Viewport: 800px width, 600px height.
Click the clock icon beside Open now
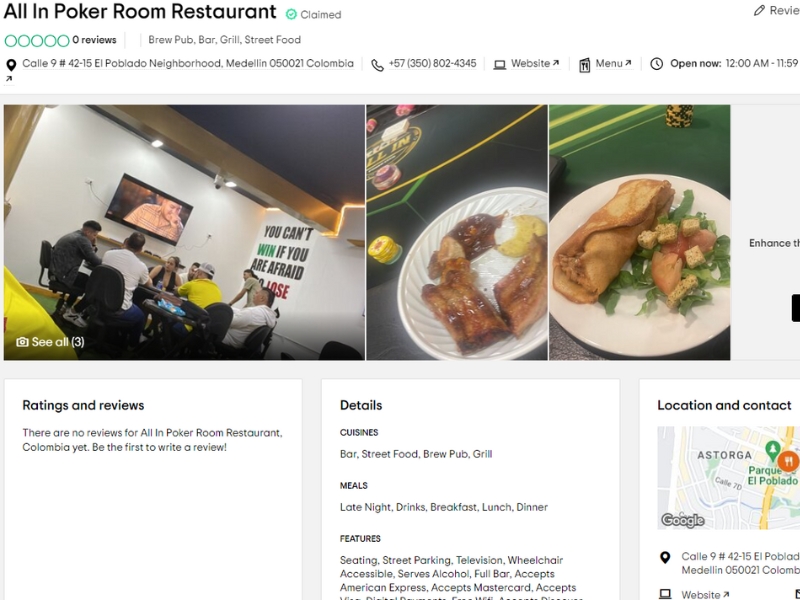click(657, 64)
